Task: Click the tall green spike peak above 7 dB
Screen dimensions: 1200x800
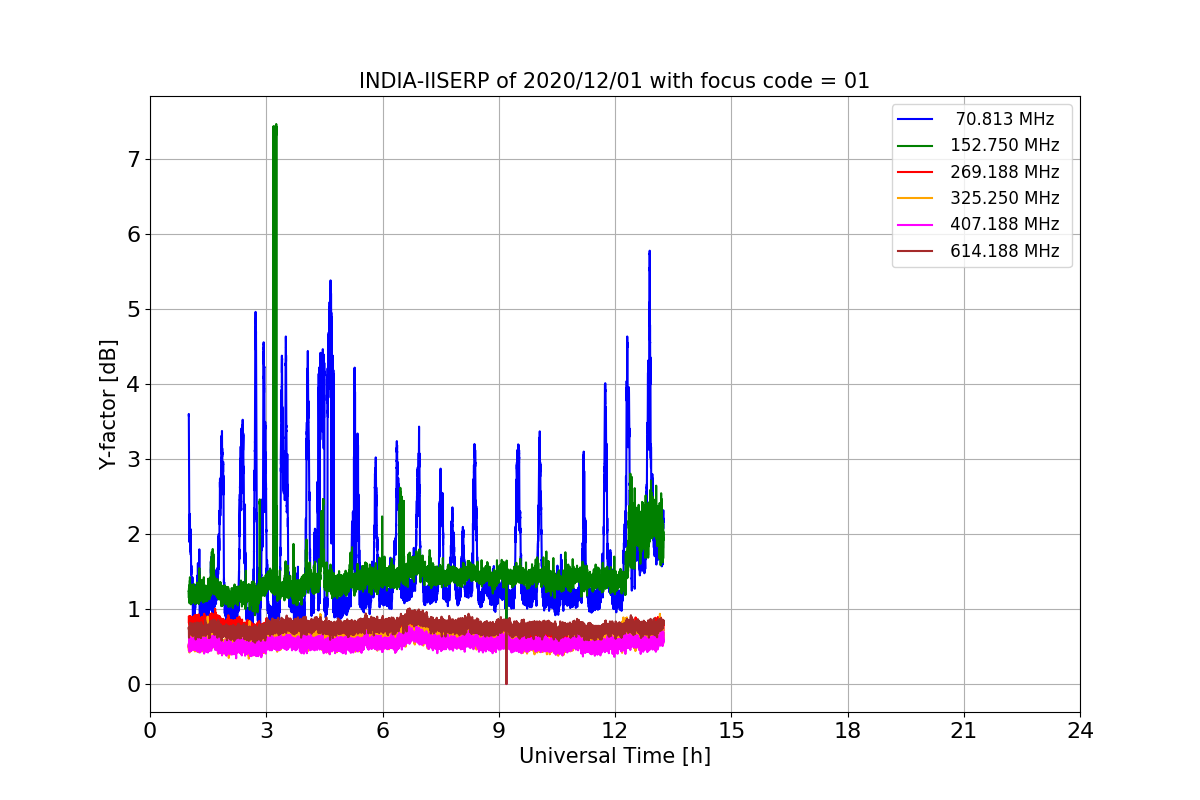Action: point(275,127)
